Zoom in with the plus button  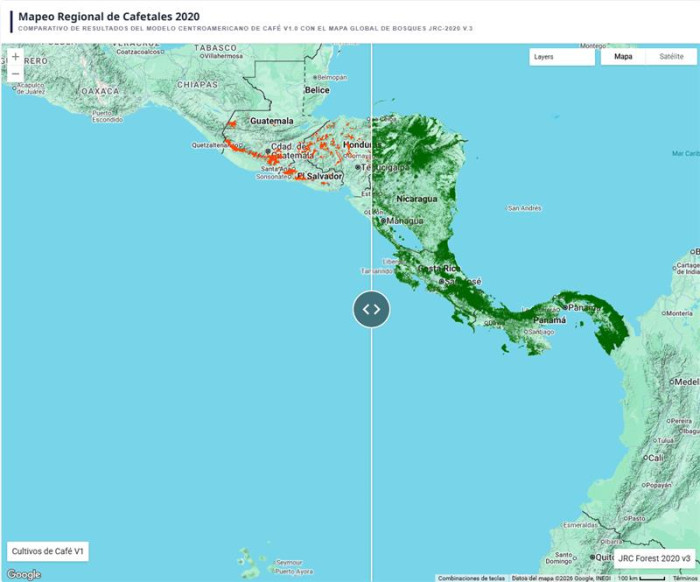[x=15, y=57]
